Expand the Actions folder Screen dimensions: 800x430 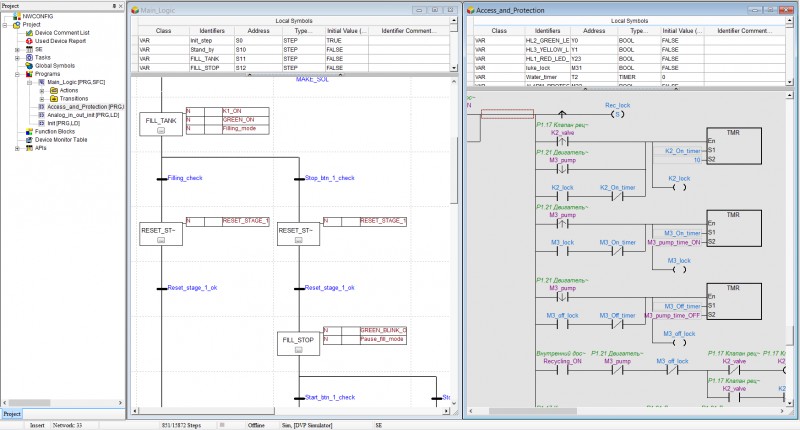(42, 90)
